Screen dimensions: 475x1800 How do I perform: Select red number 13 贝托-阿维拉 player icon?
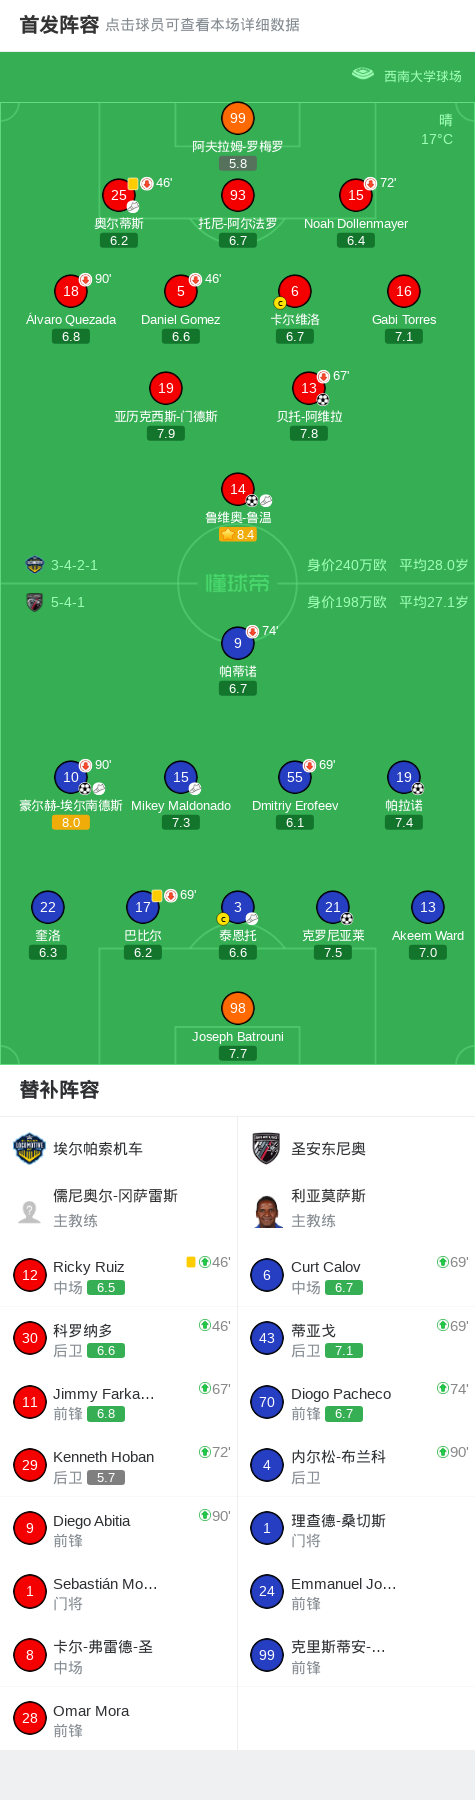(309, 388)
